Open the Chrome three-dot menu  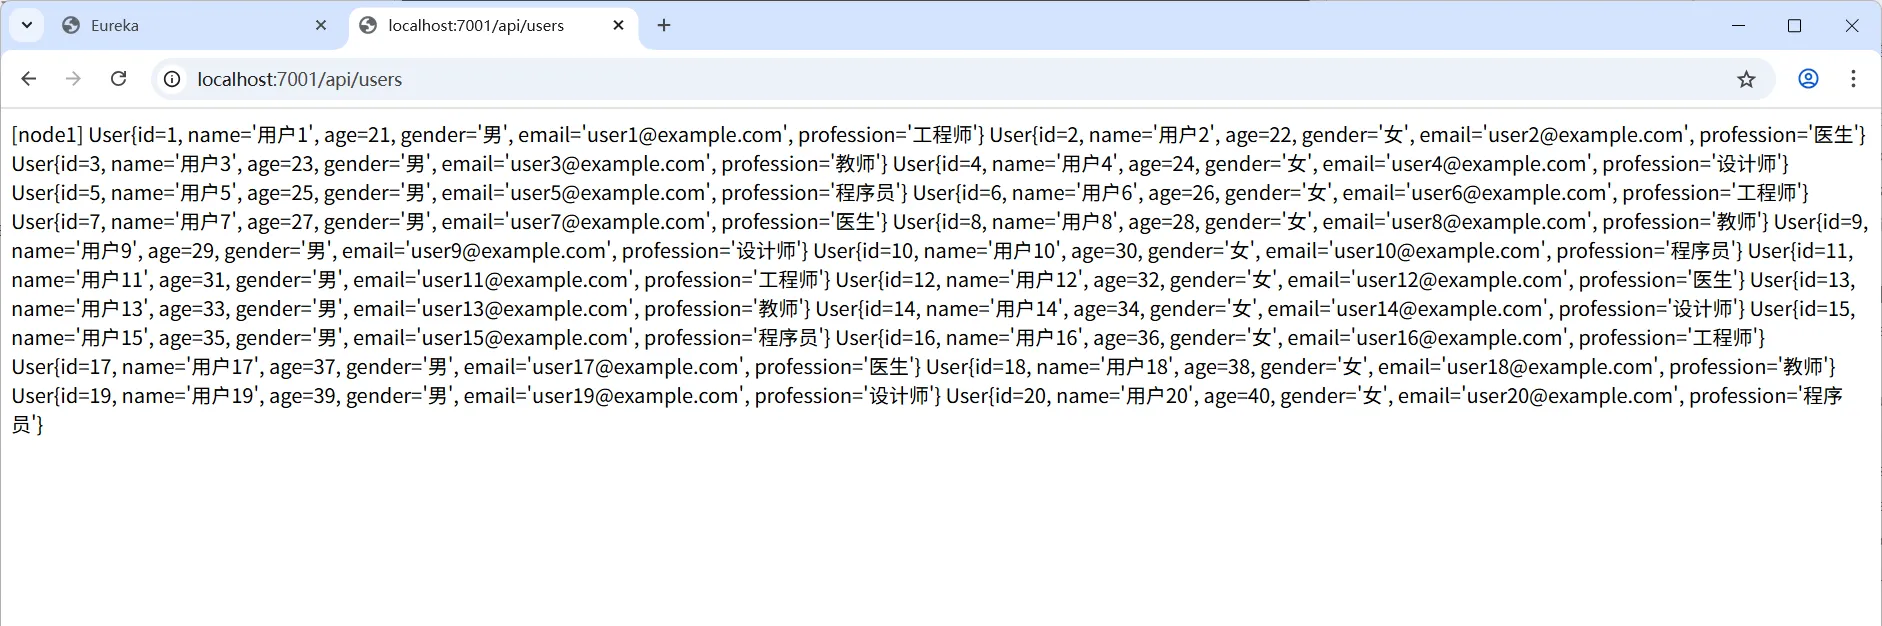click(x=1853, y=79)
